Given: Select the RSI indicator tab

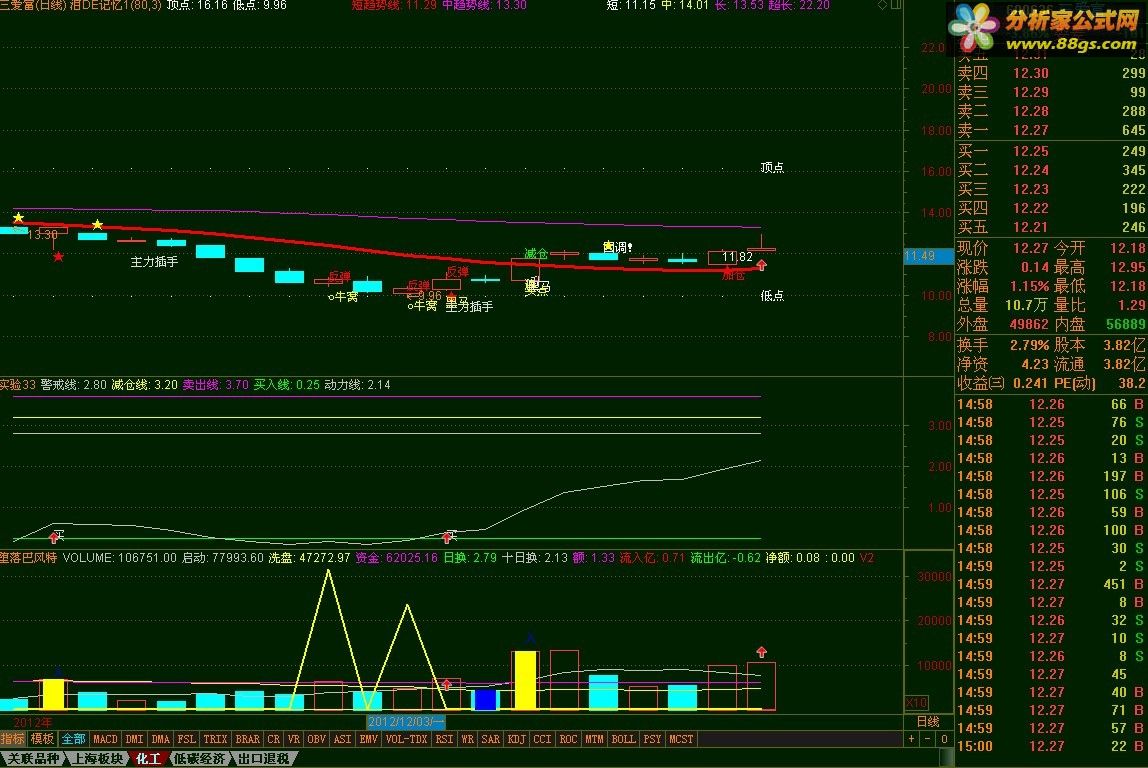Looking at the screenshot, I should coord(444,739).
